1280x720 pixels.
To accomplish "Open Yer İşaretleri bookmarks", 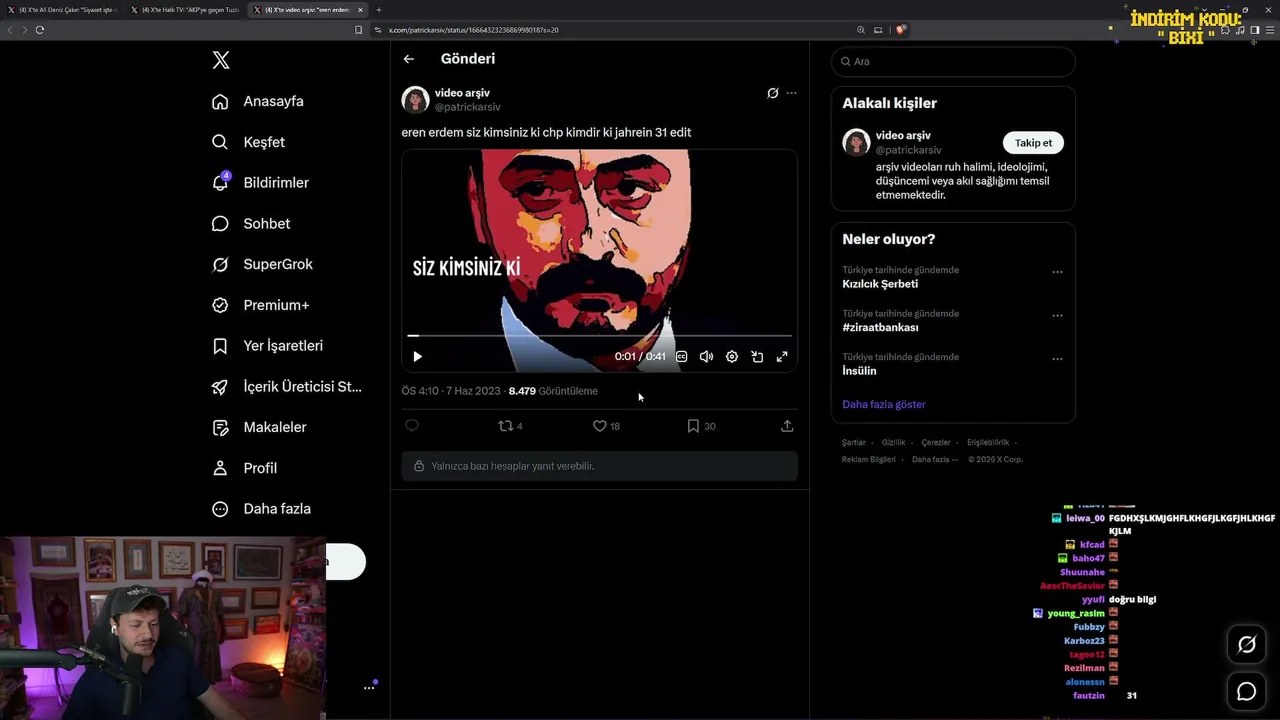I will [268, 346].
